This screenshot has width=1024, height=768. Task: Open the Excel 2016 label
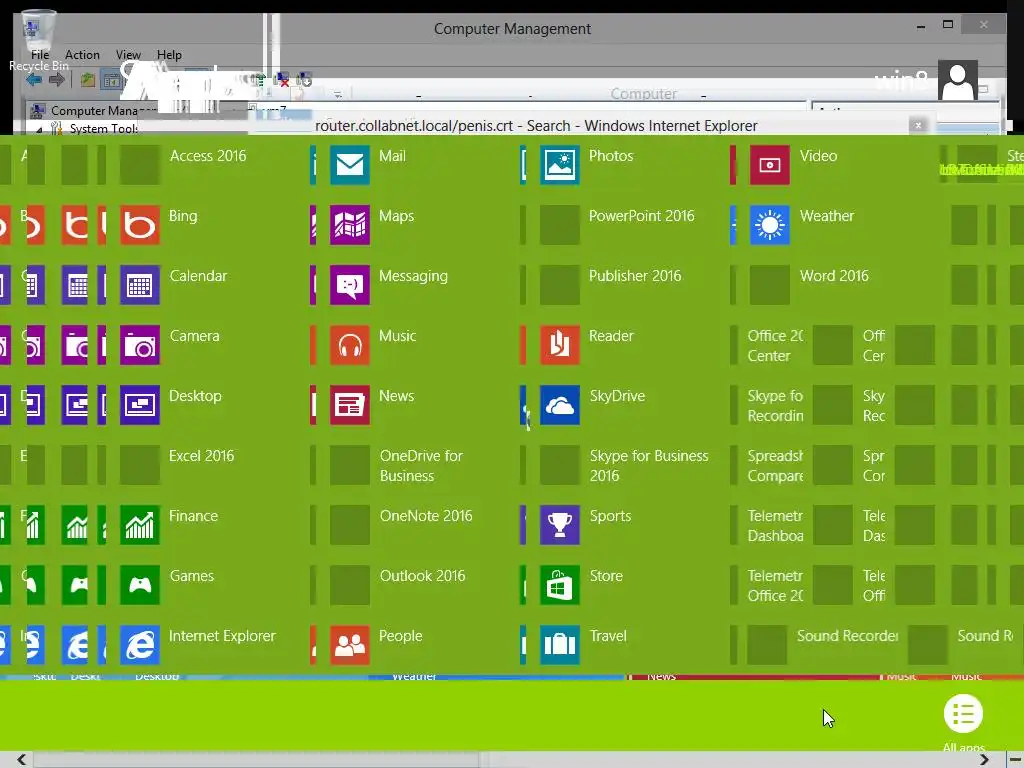point(201,456)
